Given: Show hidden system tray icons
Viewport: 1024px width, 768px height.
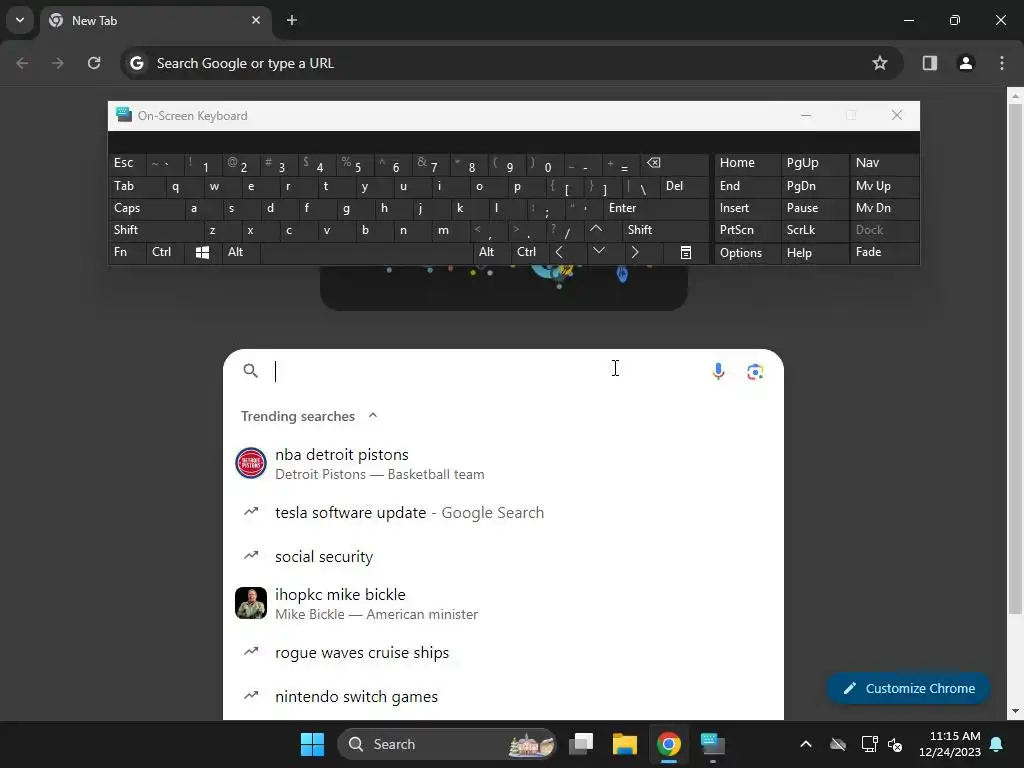Looking at the screenshot, I should (806, 744).
